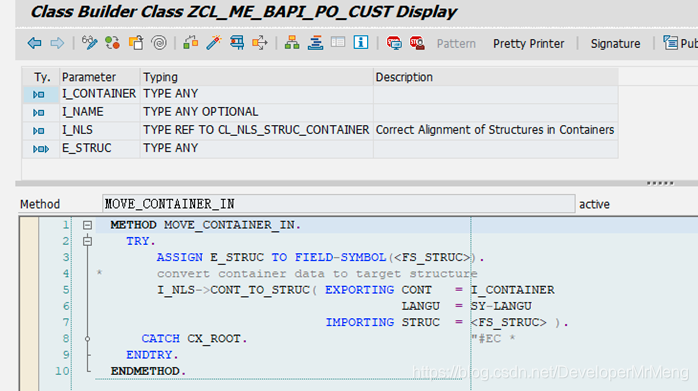Click ENDTRY statement on line 9
Screen dimensions: 698x391
click(152, 355)
